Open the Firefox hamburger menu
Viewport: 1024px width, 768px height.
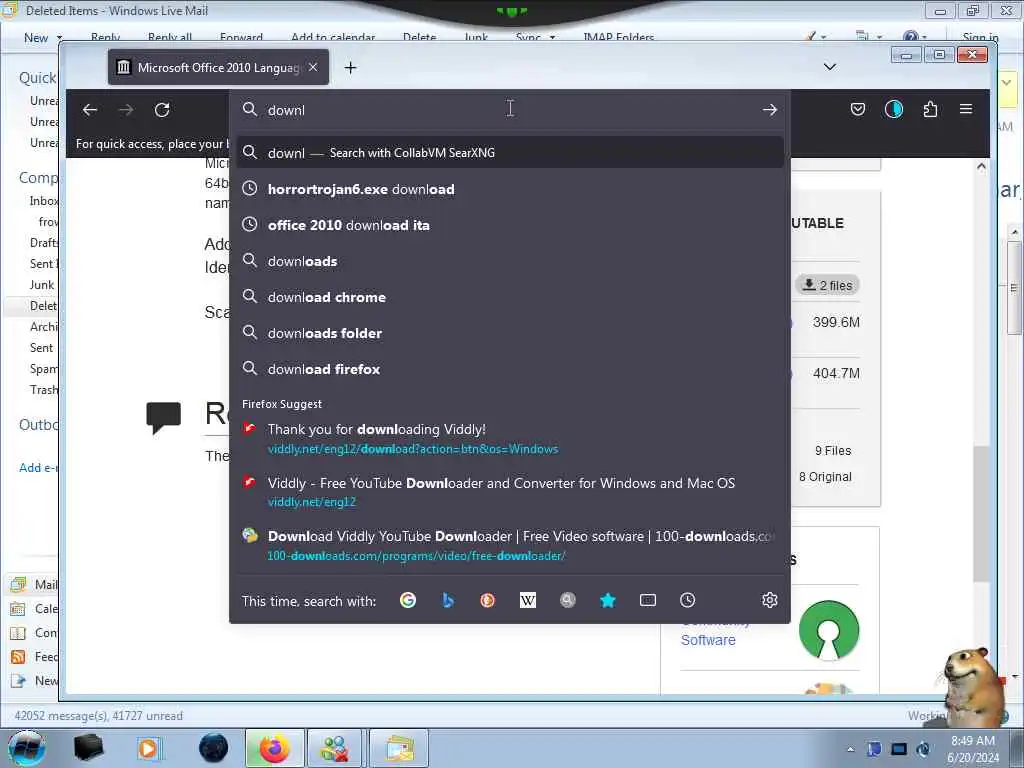pos(966,109)
